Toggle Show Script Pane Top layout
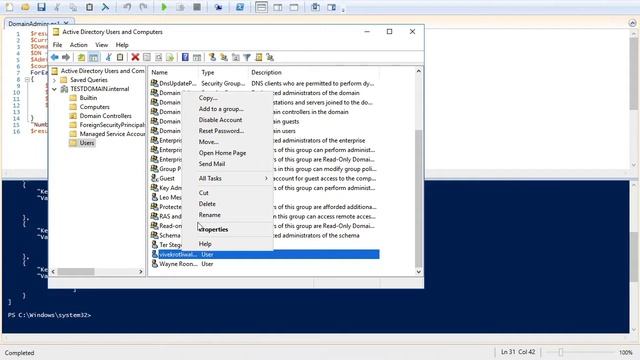Screen dimensions: 640x360 [x=262, y=7]
